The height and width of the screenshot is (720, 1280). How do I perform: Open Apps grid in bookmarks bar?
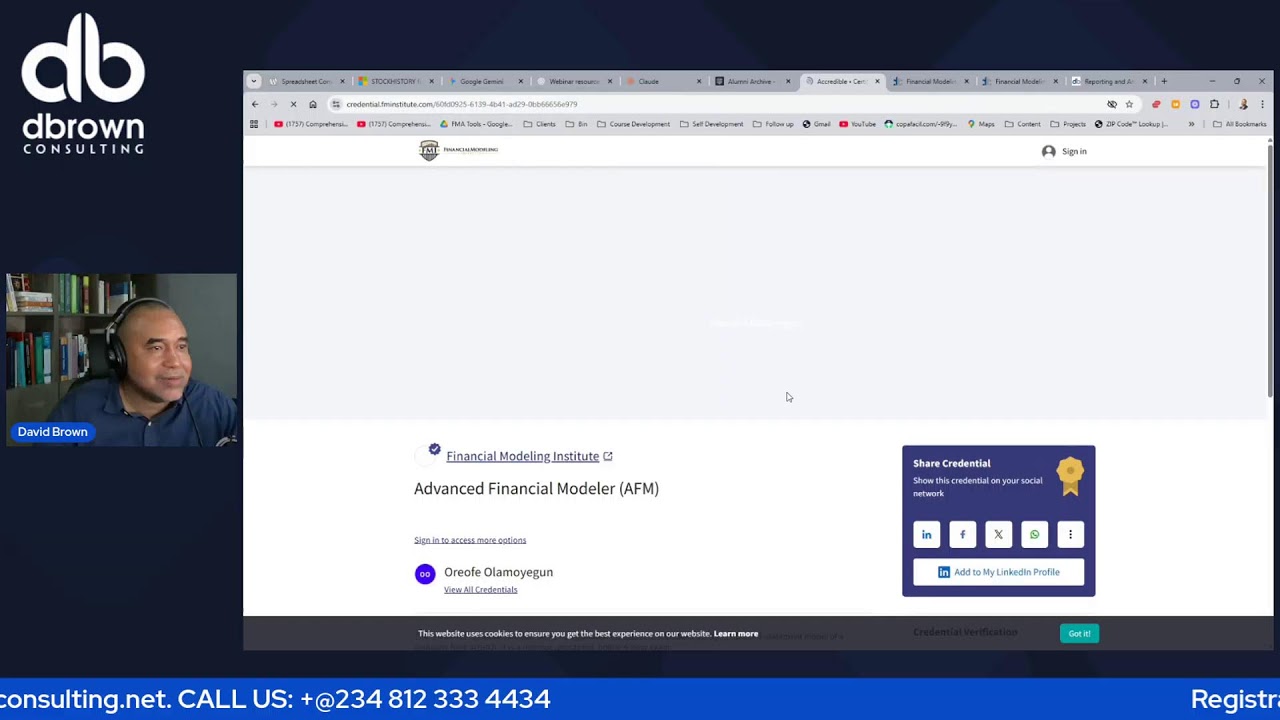tap(254, 124)
